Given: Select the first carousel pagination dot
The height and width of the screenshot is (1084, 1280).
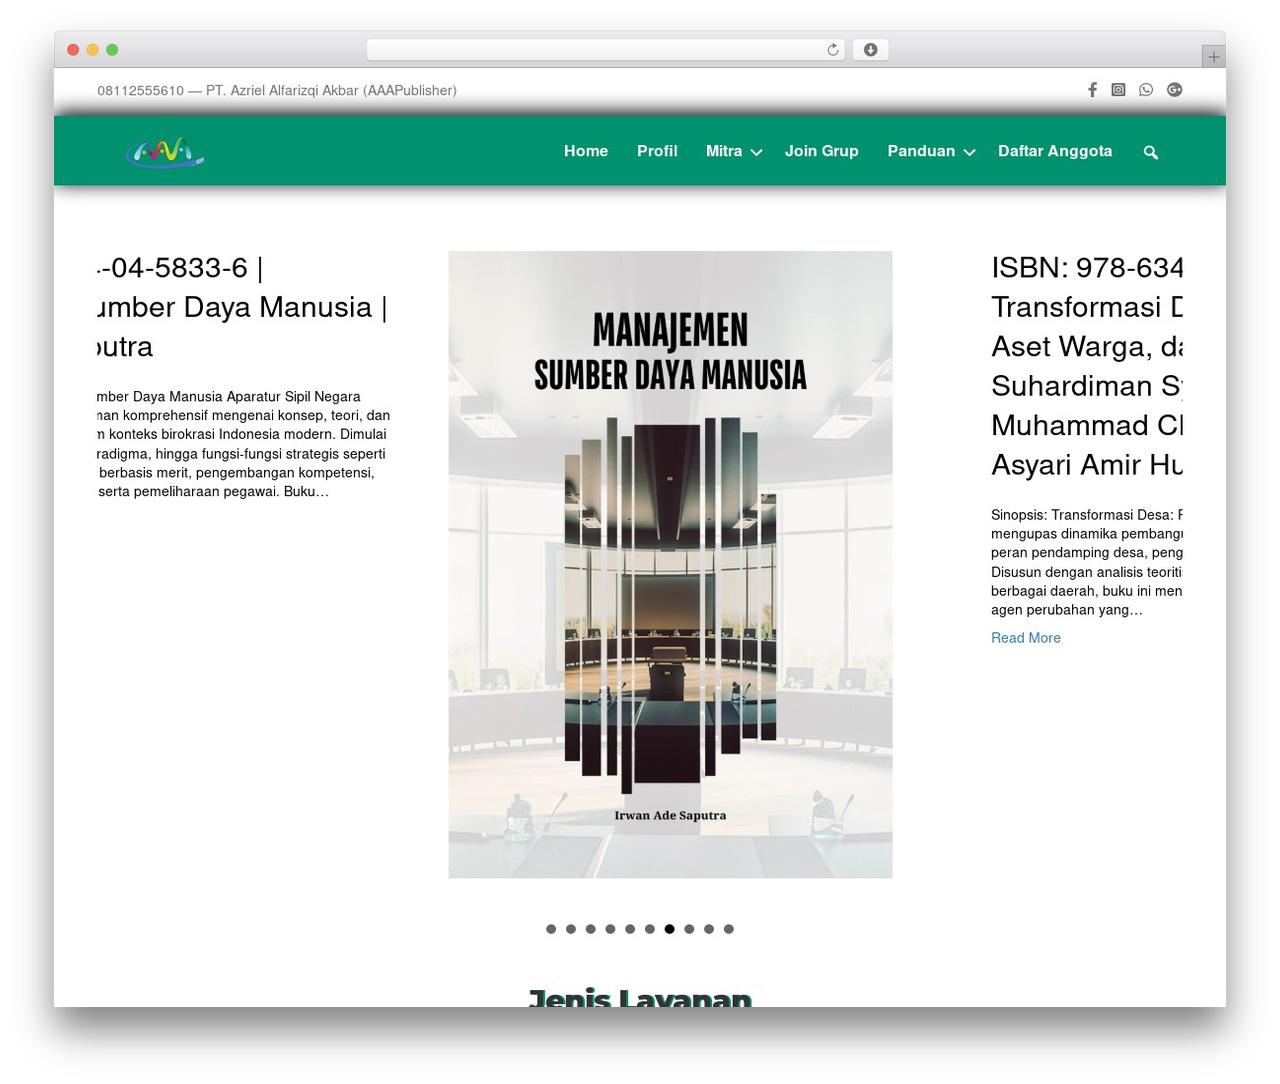Looking at the screenshot, I should pyautogui.click(x=551, y=929).
